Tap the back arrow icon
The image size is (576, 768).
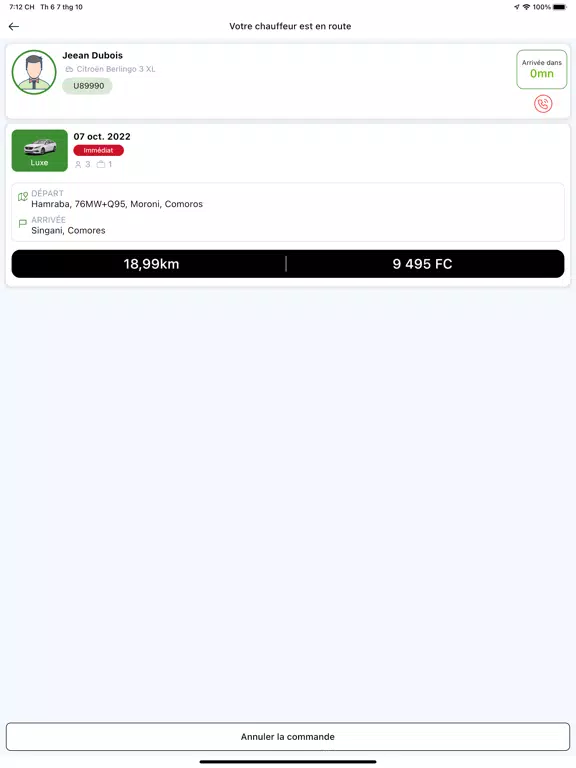14,26
